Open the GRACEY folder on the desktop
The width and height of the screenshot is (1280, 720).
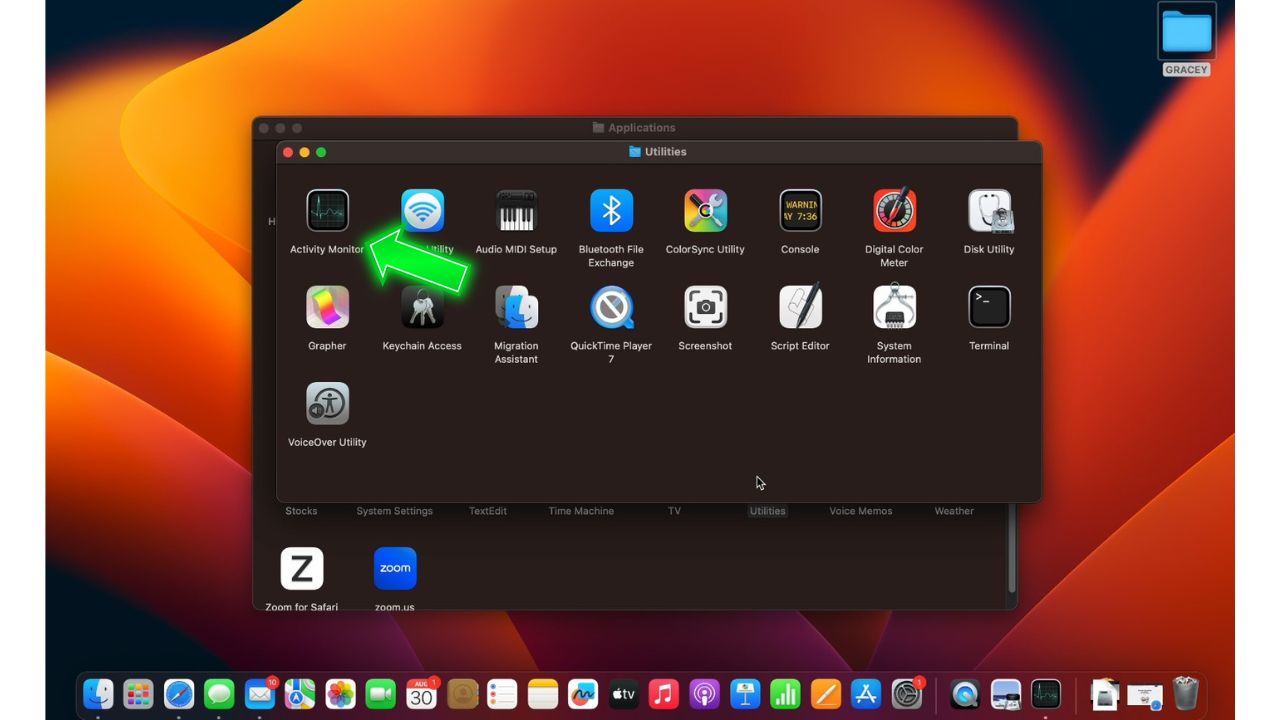pyautogui.click(x=1187, y=33)
